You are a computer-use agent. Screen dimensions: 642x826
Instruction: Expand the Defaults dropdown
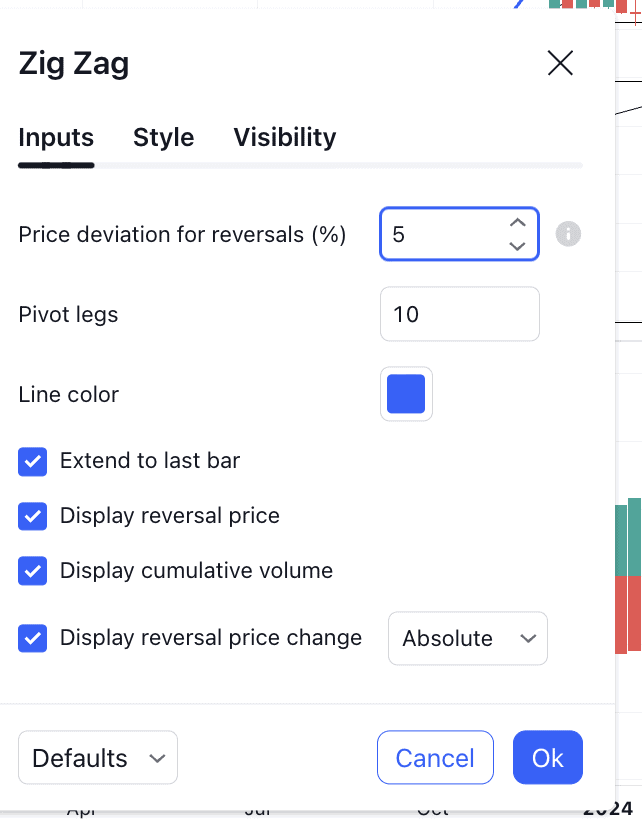[x=97, y=758]
